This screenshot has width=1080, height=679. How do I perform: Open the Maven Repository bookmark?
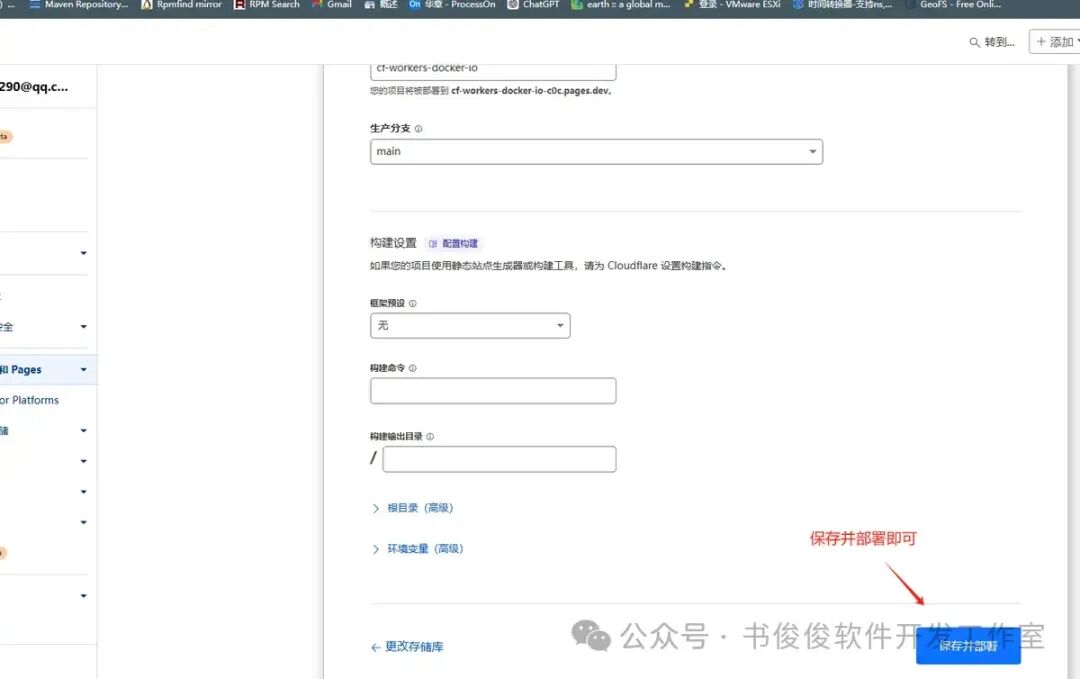pos(79,4)
